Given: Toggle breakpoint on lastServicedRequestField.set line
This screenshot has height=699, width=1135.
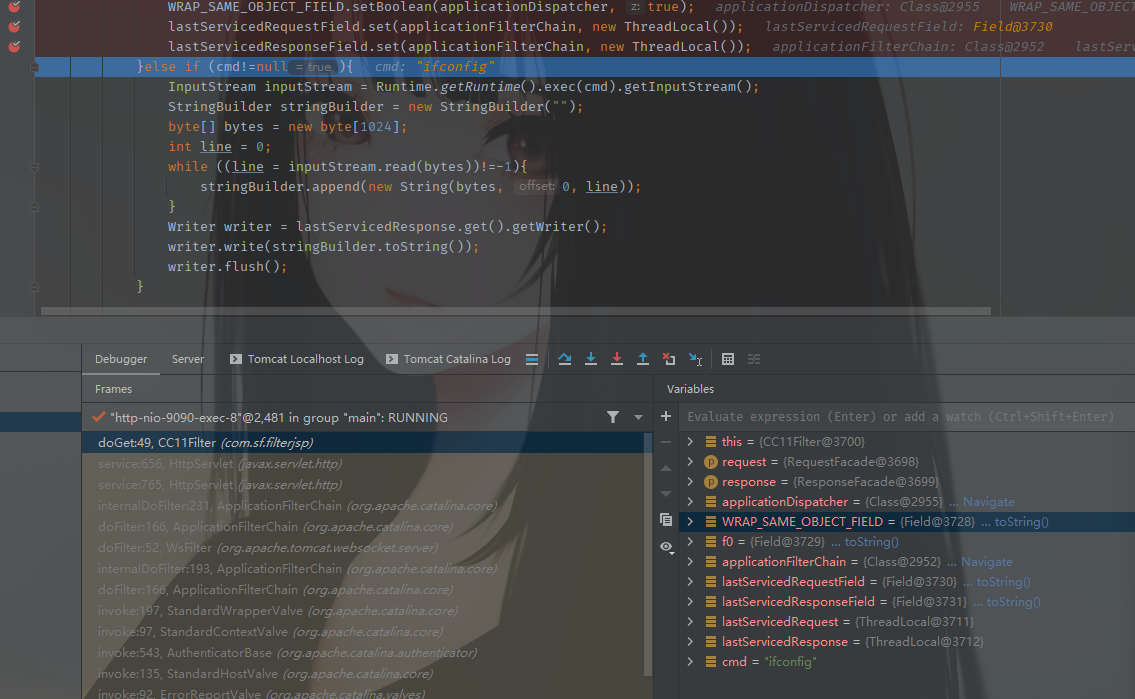Looking at the screenshot, I should tap(14, 27).
